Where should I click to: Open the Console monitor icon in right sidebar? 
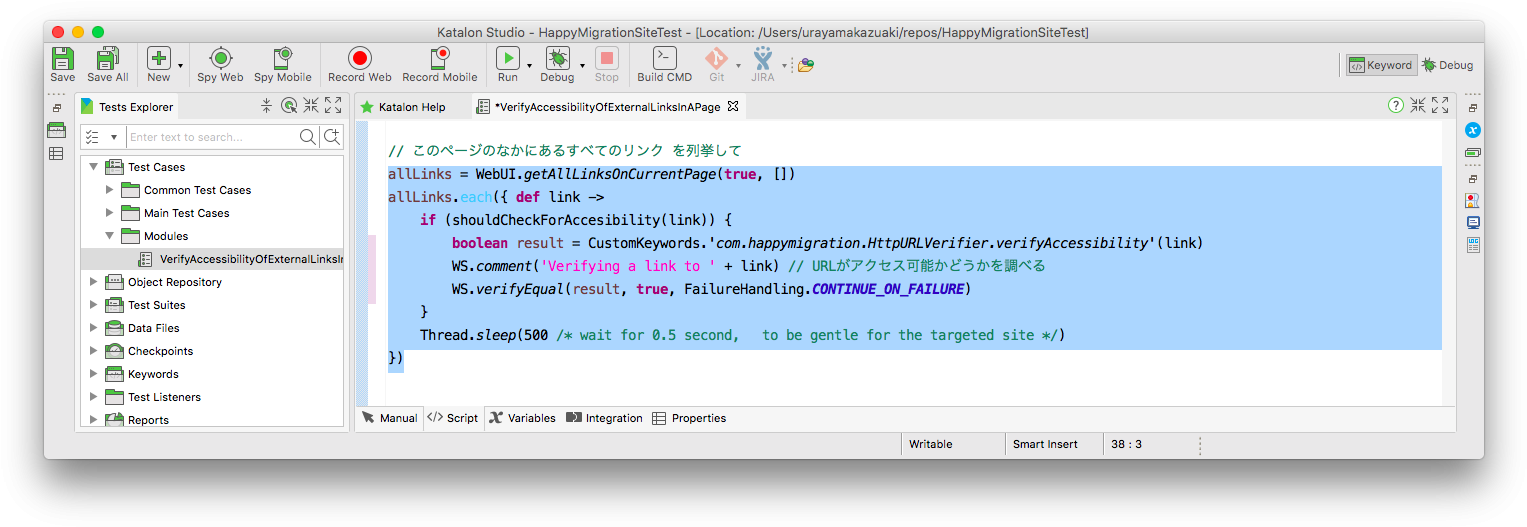(1472, 222)
